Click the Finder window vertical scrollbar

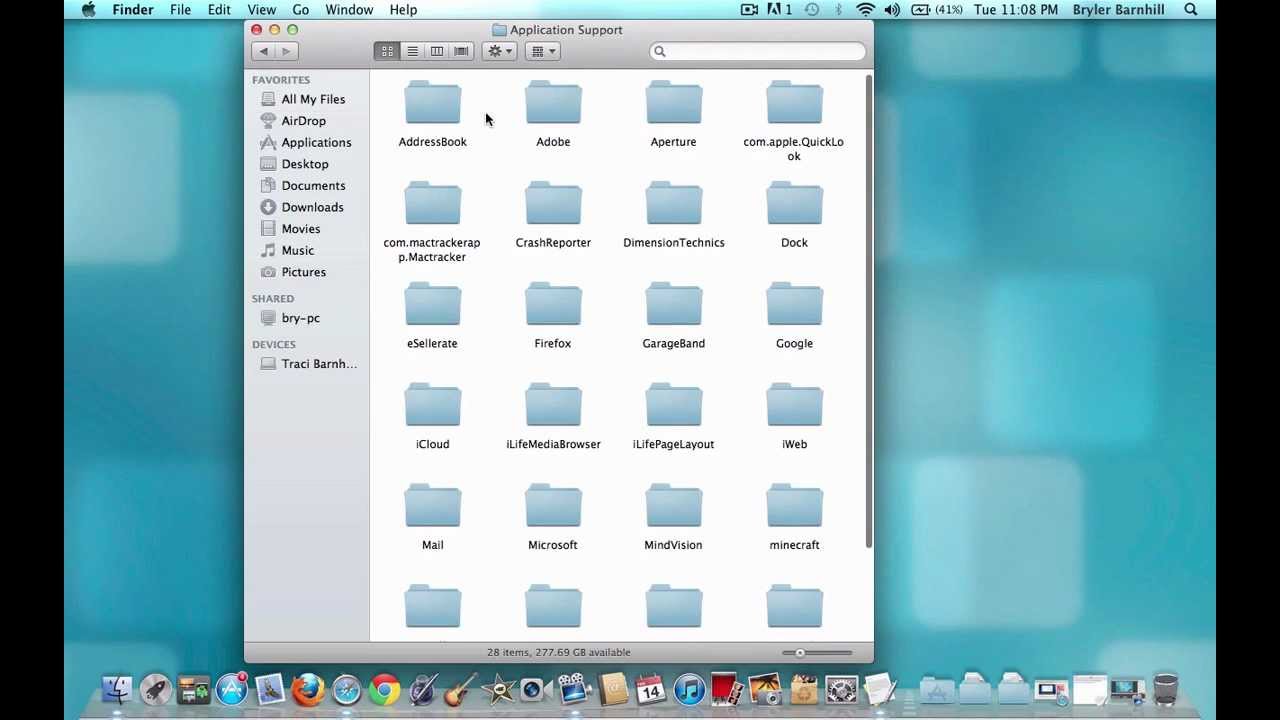click(868, 310)
